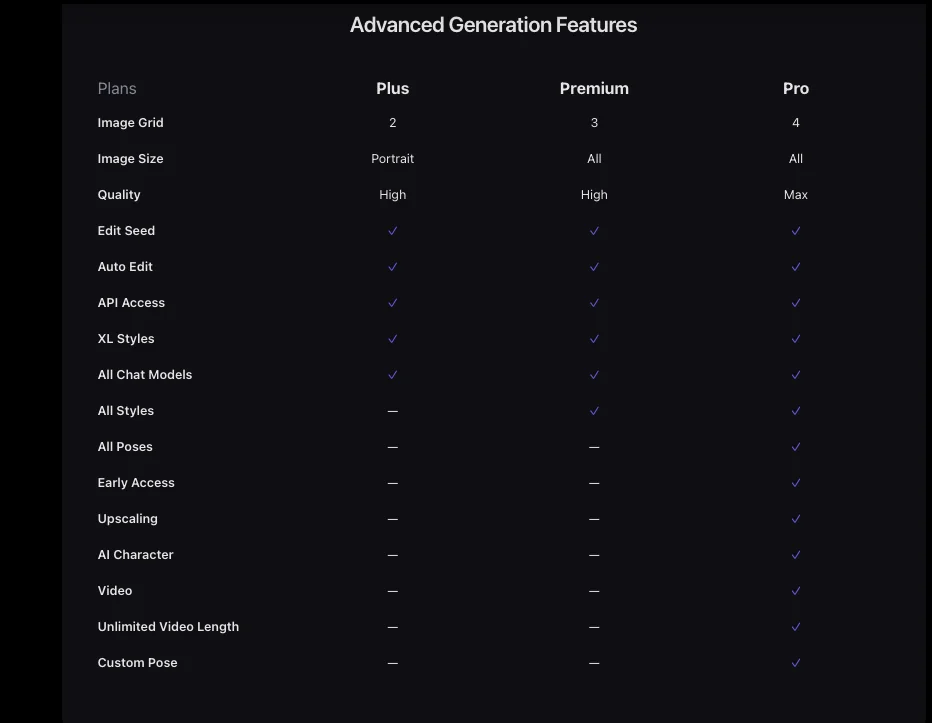Select the "Max" Quality value under Pro
932x723 pixels.
(795, 194)
